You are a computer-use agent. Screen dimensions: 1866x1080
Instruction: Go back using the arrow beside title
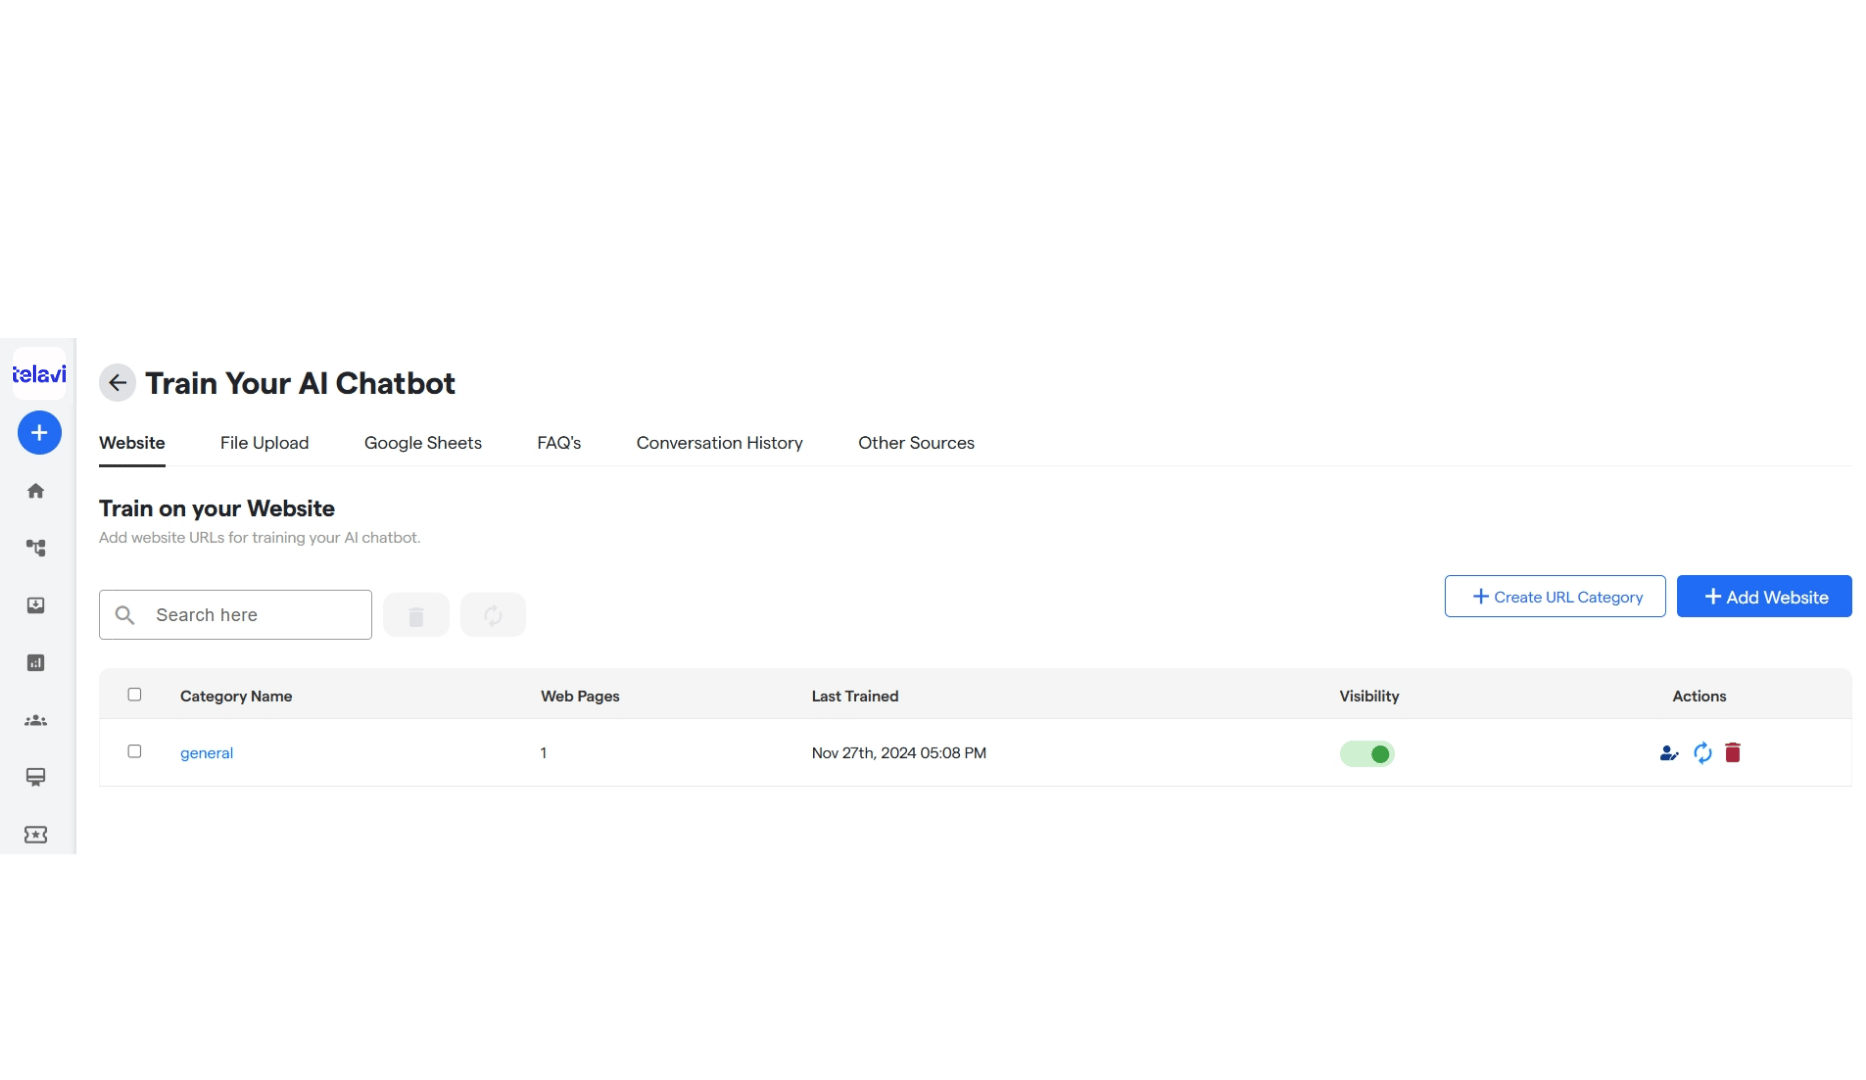pyautogui.click(x=118, y=383)
